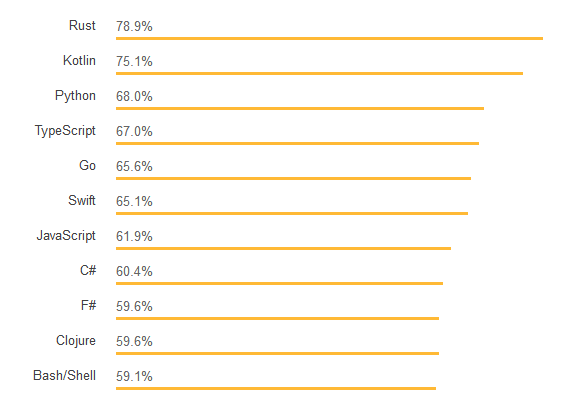
Task: Select the 60.4% value for C#
Action: coord(134,272)
